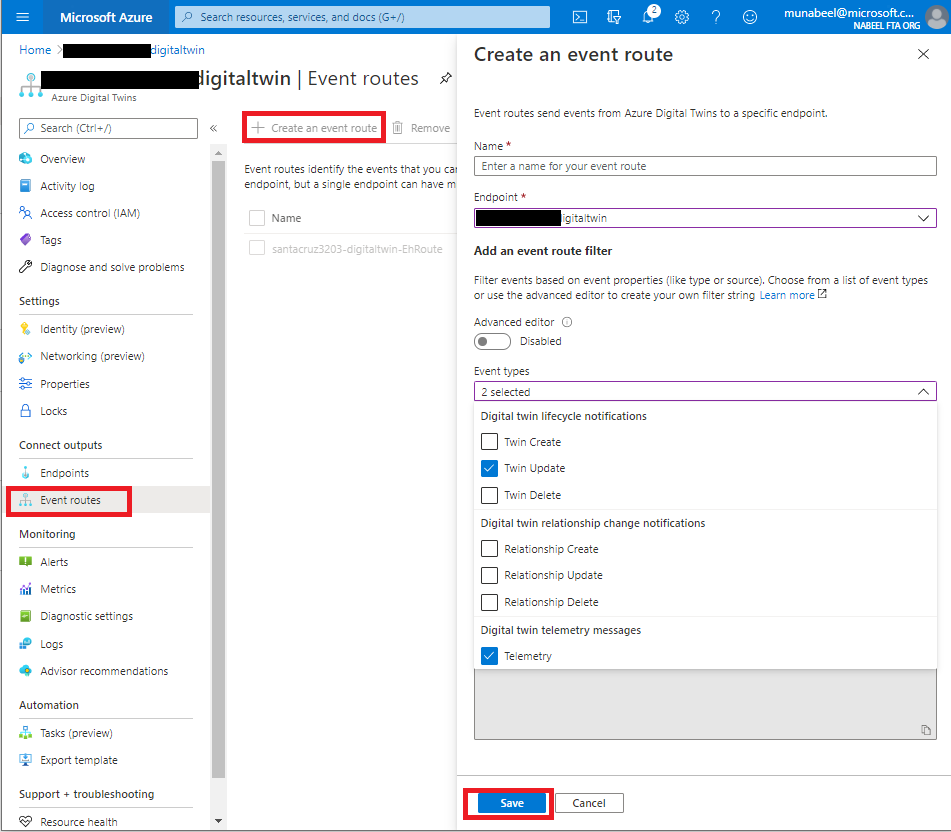The width and height of the screenshot is (951, 832).
Task: Go to Home breadcrumb
Action: coord(35,50)
